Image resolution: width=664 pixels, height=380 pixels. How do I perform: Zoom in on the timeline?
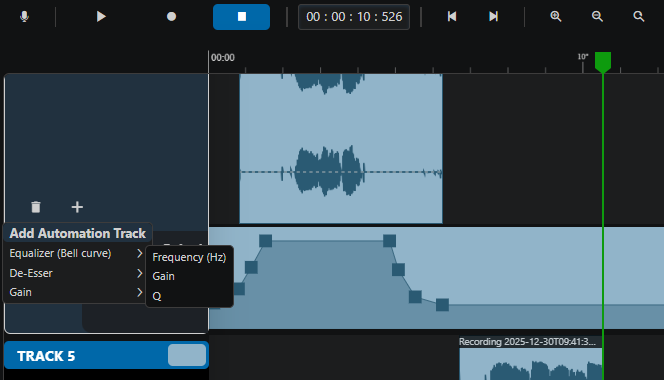[x=556, y=17]
